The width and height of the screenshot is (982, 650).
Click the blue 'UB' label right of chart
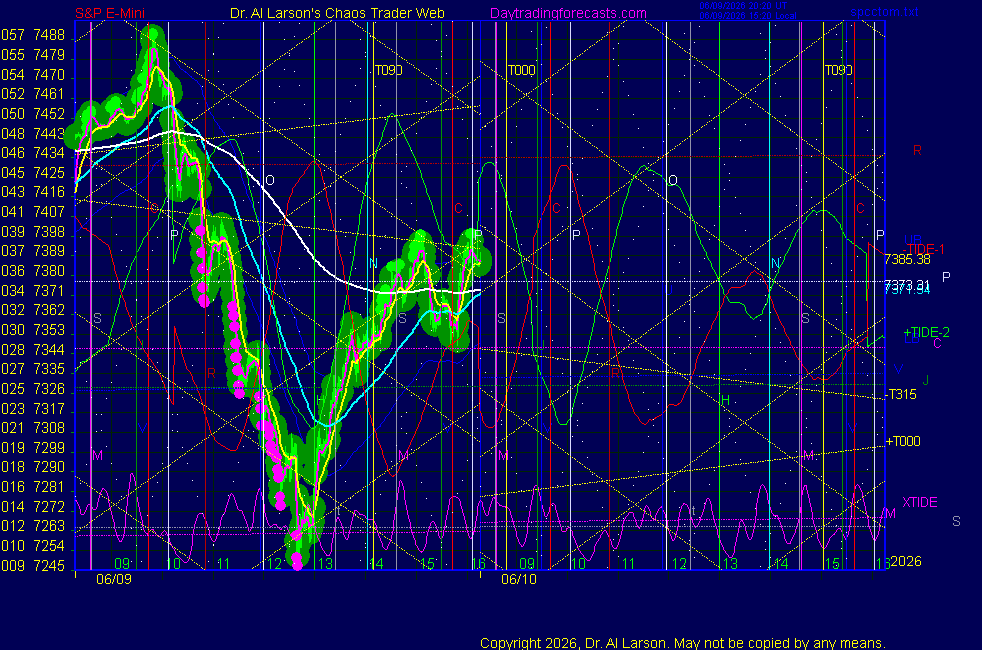tap(913, 239)
